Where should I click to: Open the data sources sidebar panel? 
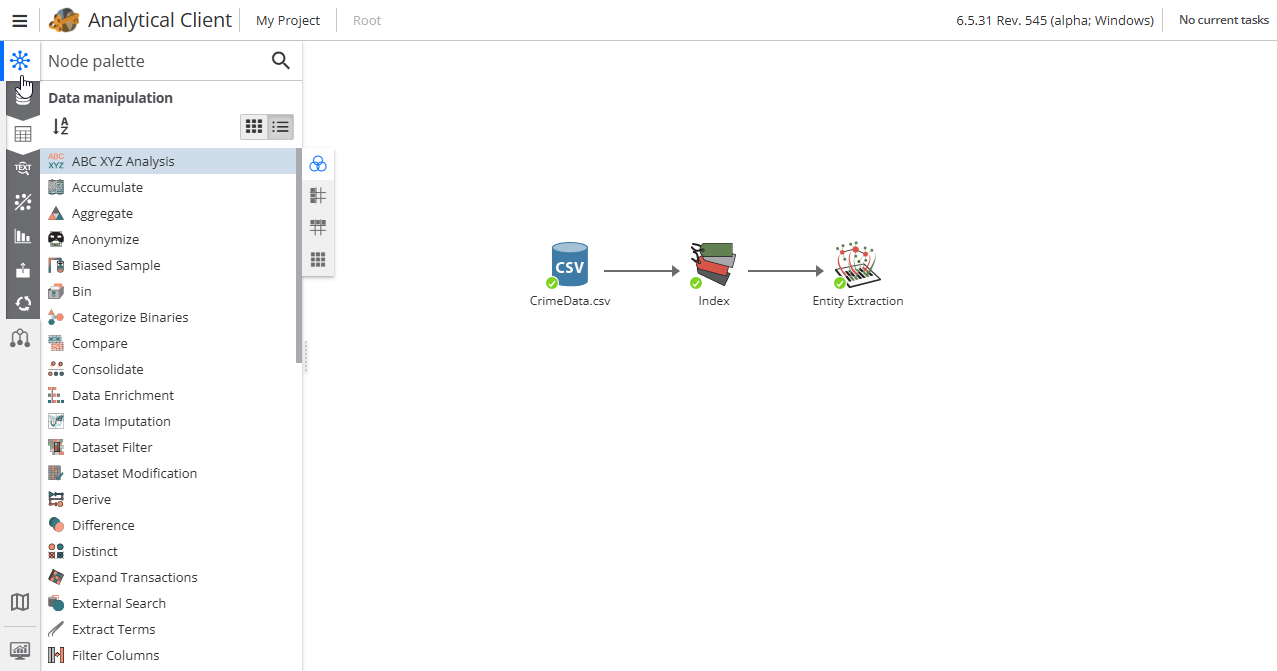(x=21, y=97)
